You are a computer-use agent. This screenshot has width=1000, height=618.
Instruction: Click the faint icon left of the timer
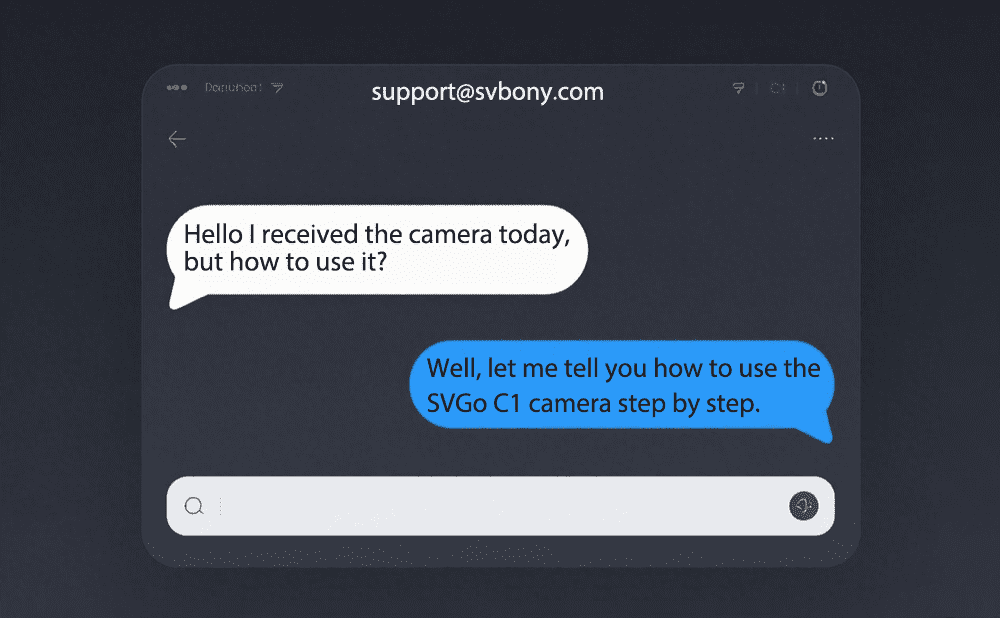(x=777, y=88)
